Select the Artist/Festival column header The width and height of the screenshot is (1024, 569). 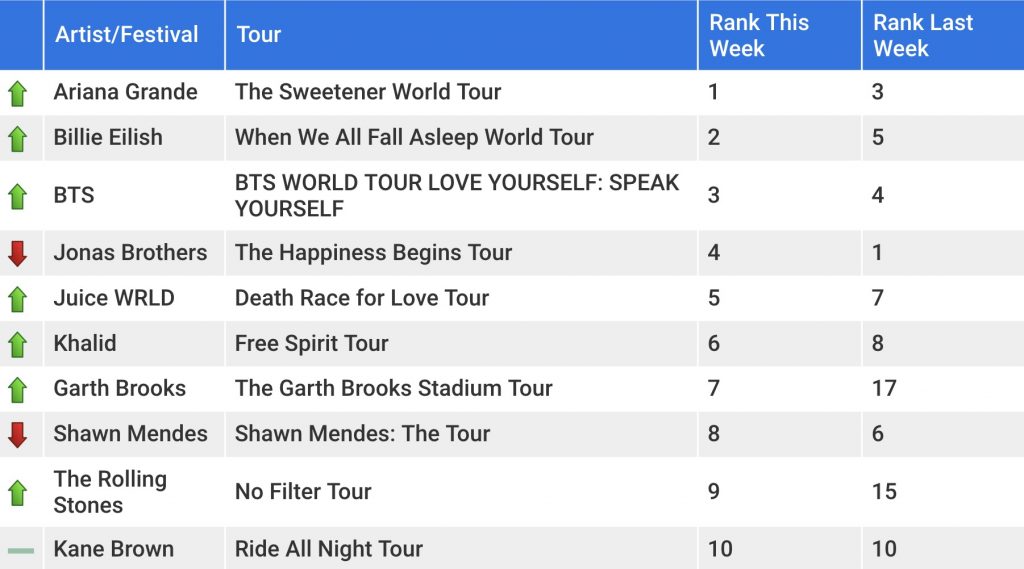134,35
